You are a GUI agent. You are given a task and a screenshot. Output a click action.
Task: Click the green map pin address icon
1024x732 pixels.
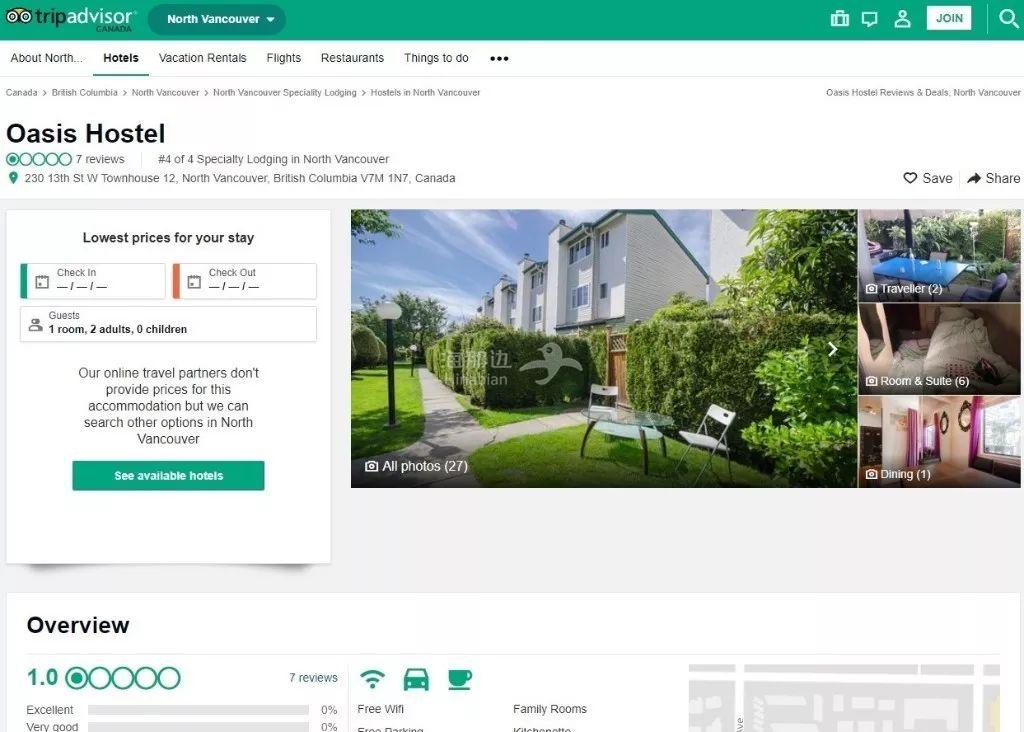[12, 178]
